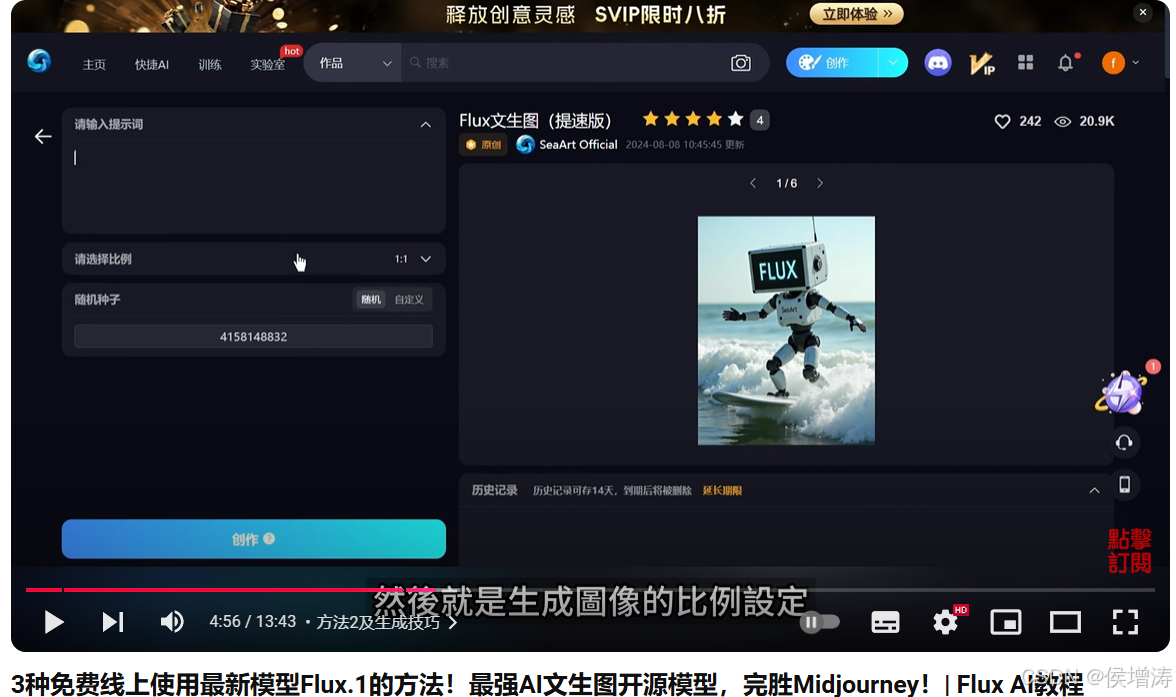Viewport: 1176px width, 697px height.
Task: Mute the video volume
Action: 172,622
